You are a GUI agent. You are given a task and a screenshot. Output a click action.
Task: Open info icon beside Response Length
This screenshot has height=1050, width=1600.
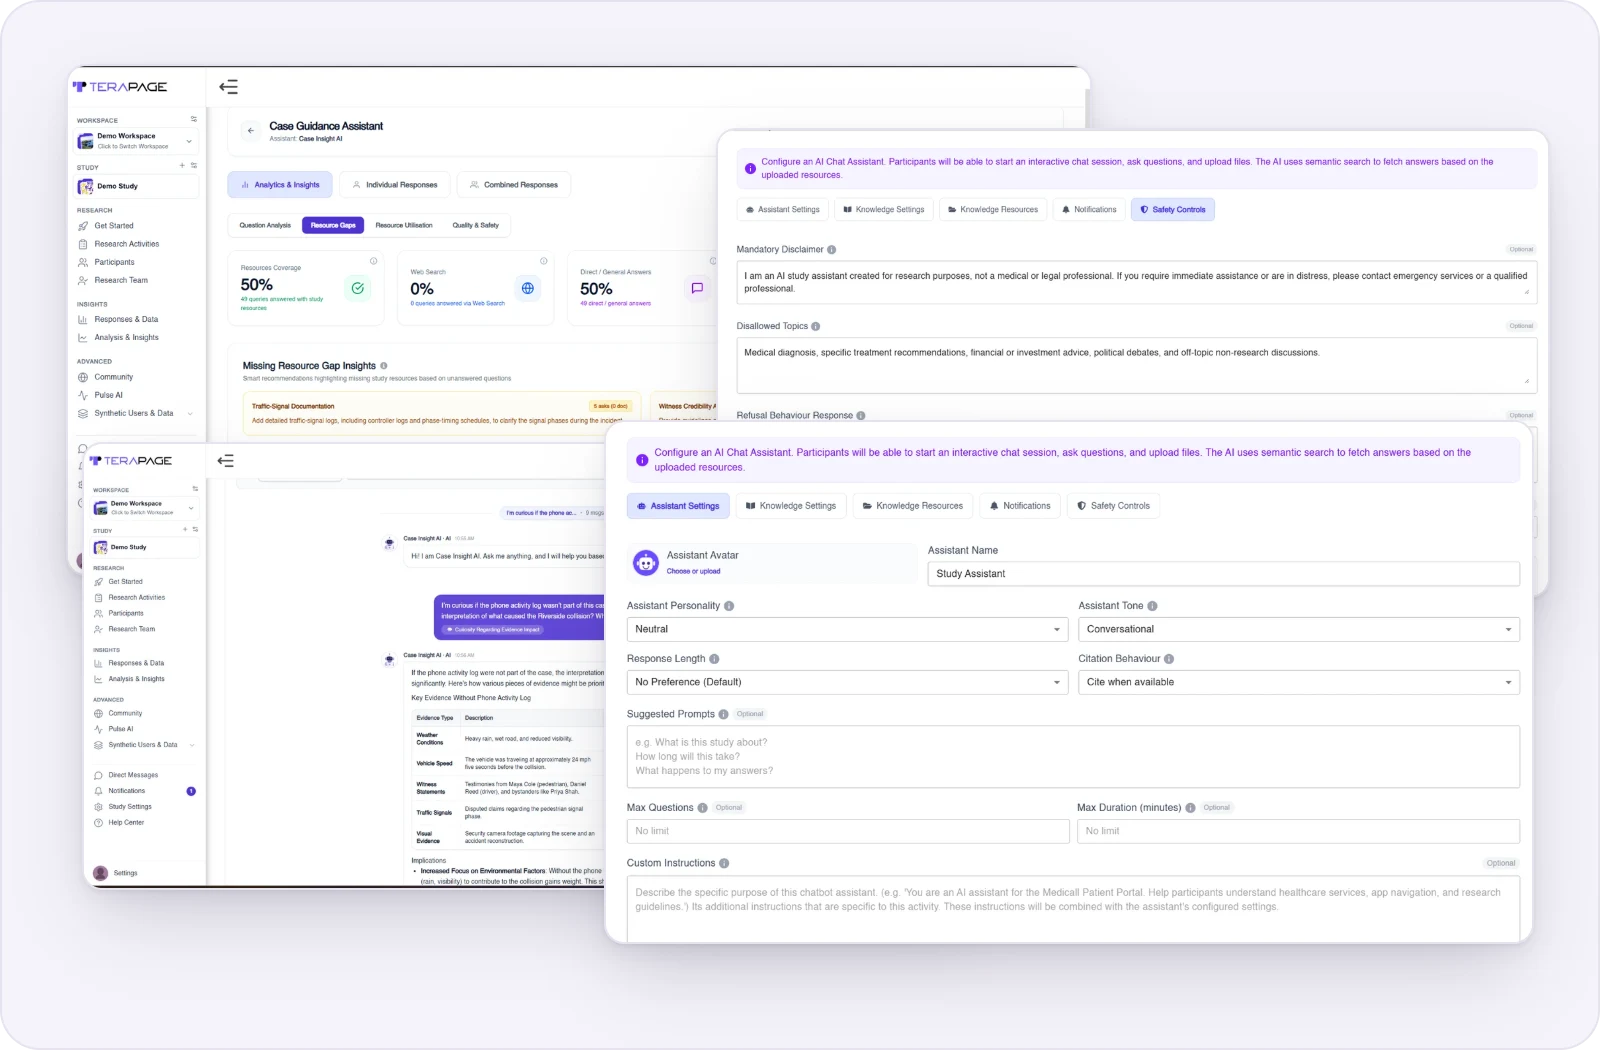coord(714,659)
